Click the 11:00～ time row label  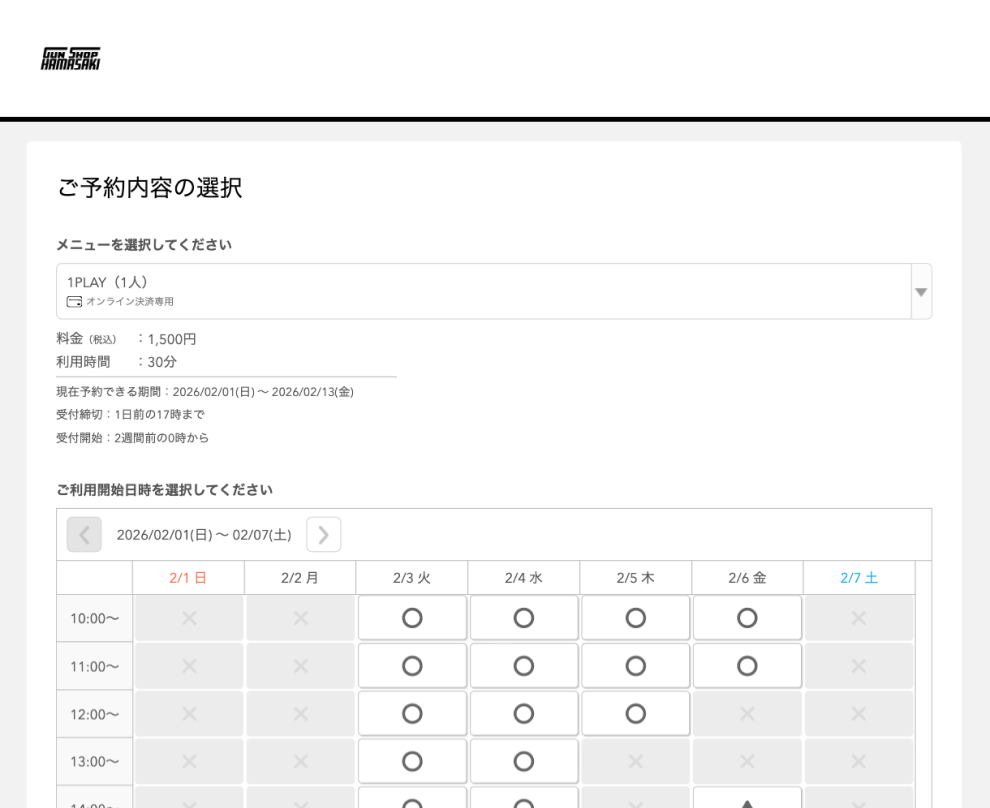pos(94,665)
